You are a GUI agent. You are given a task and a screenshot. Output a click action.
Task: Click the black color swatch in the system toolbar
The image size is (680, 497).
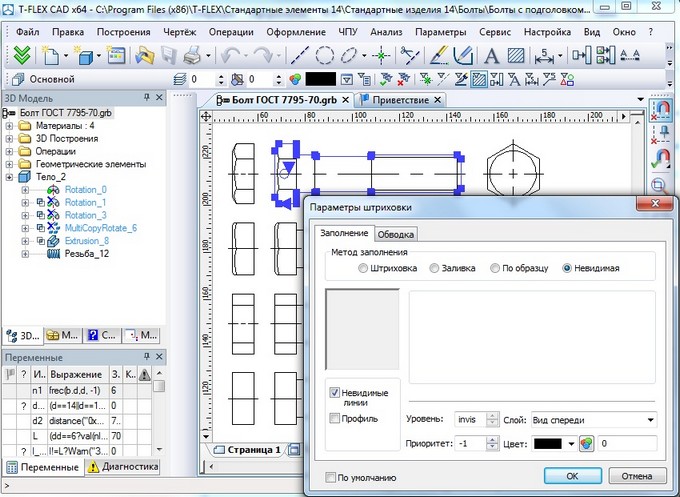coord(320,79)
